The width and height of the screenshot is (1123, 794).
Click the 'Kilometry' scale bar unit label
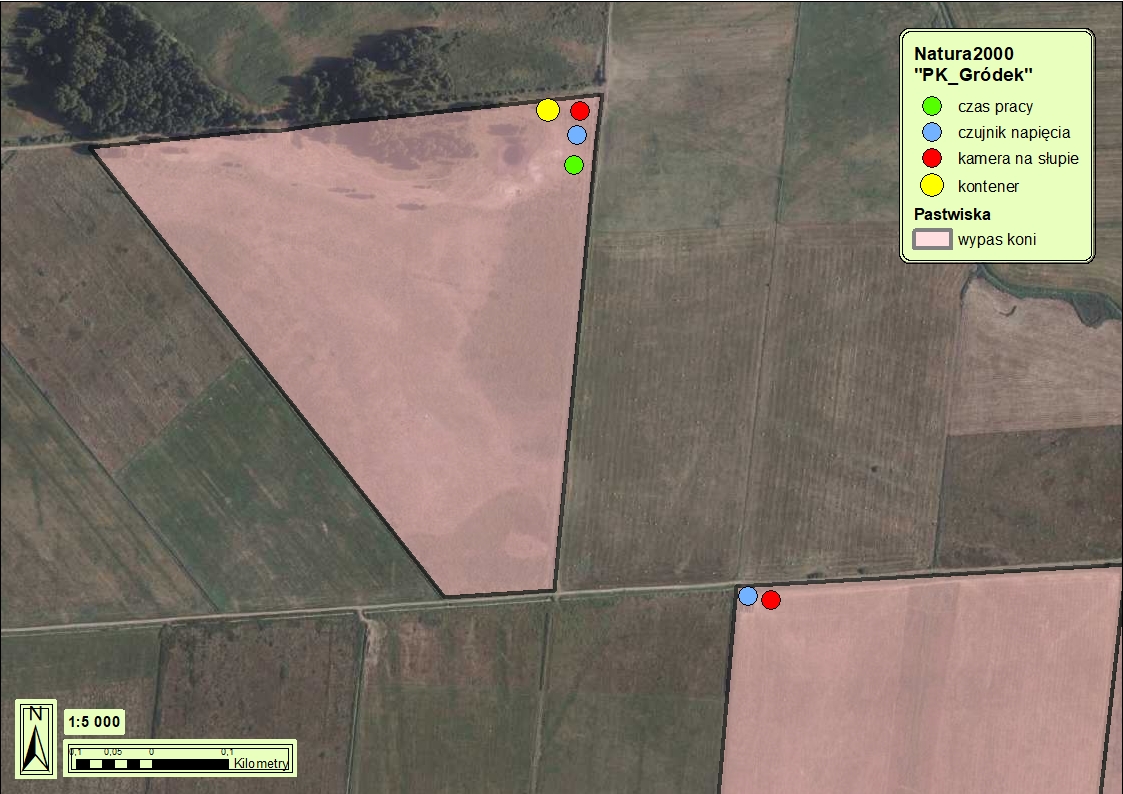(261, 764)
